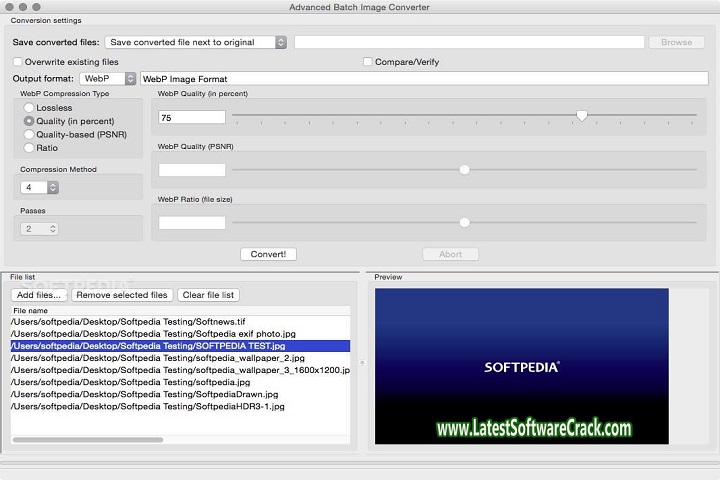Expand the Compression Method dropdown
The width and height of the screenshot is (720, 480).
point(41,187)
